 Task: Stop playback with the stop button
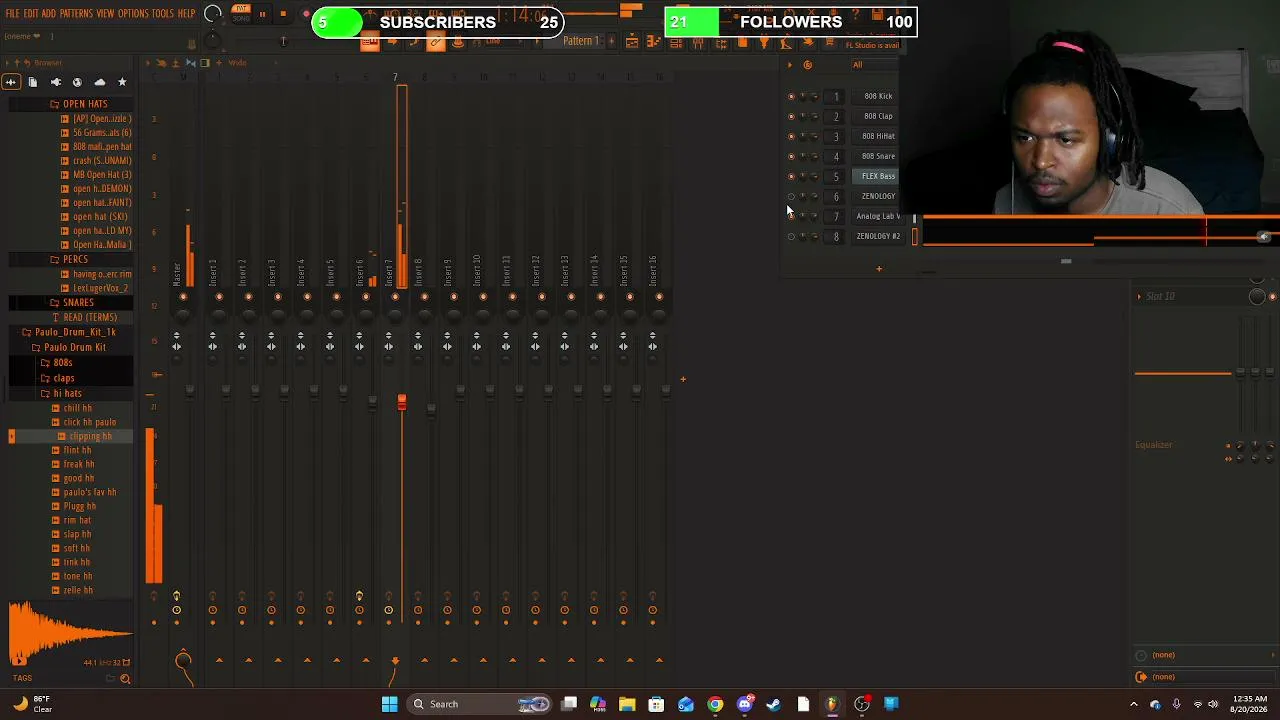(x=283, y=14)
